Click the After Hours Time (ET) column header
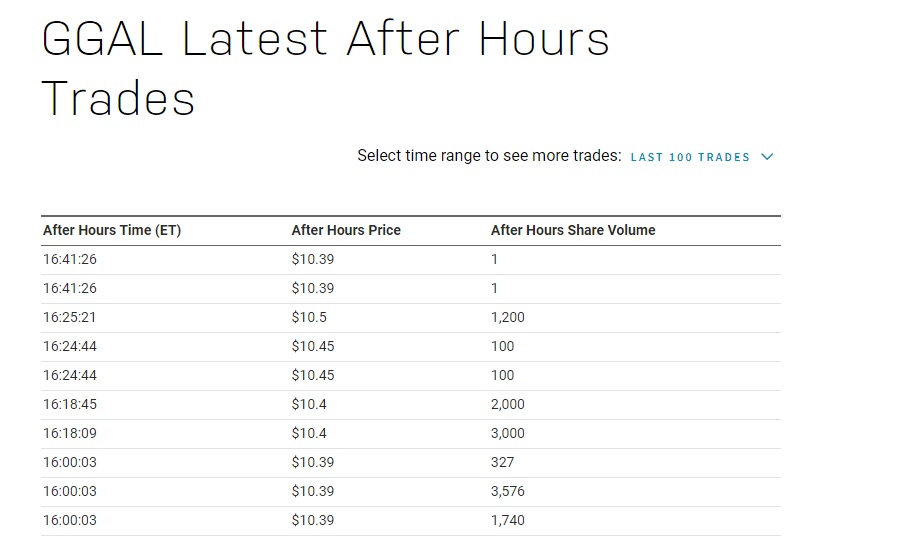The width and height of the screenshot is (903, 556). tap(112, 230)
